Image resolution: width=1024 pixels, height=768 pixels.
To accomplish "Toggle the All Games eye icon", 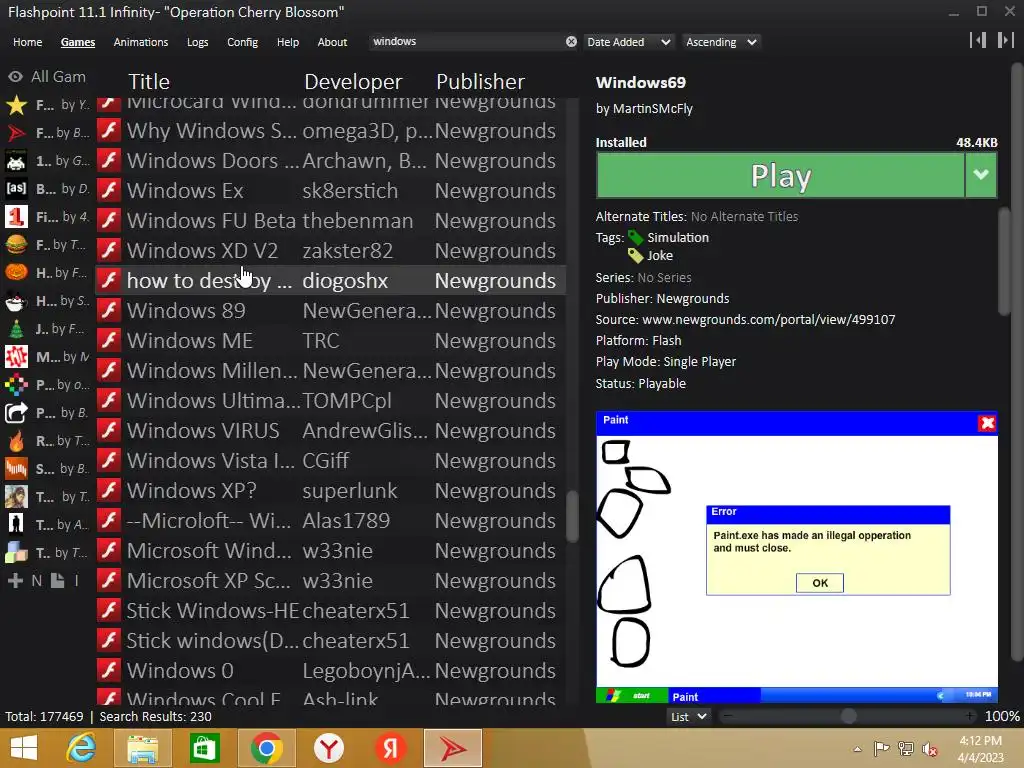I will [15, 77].
